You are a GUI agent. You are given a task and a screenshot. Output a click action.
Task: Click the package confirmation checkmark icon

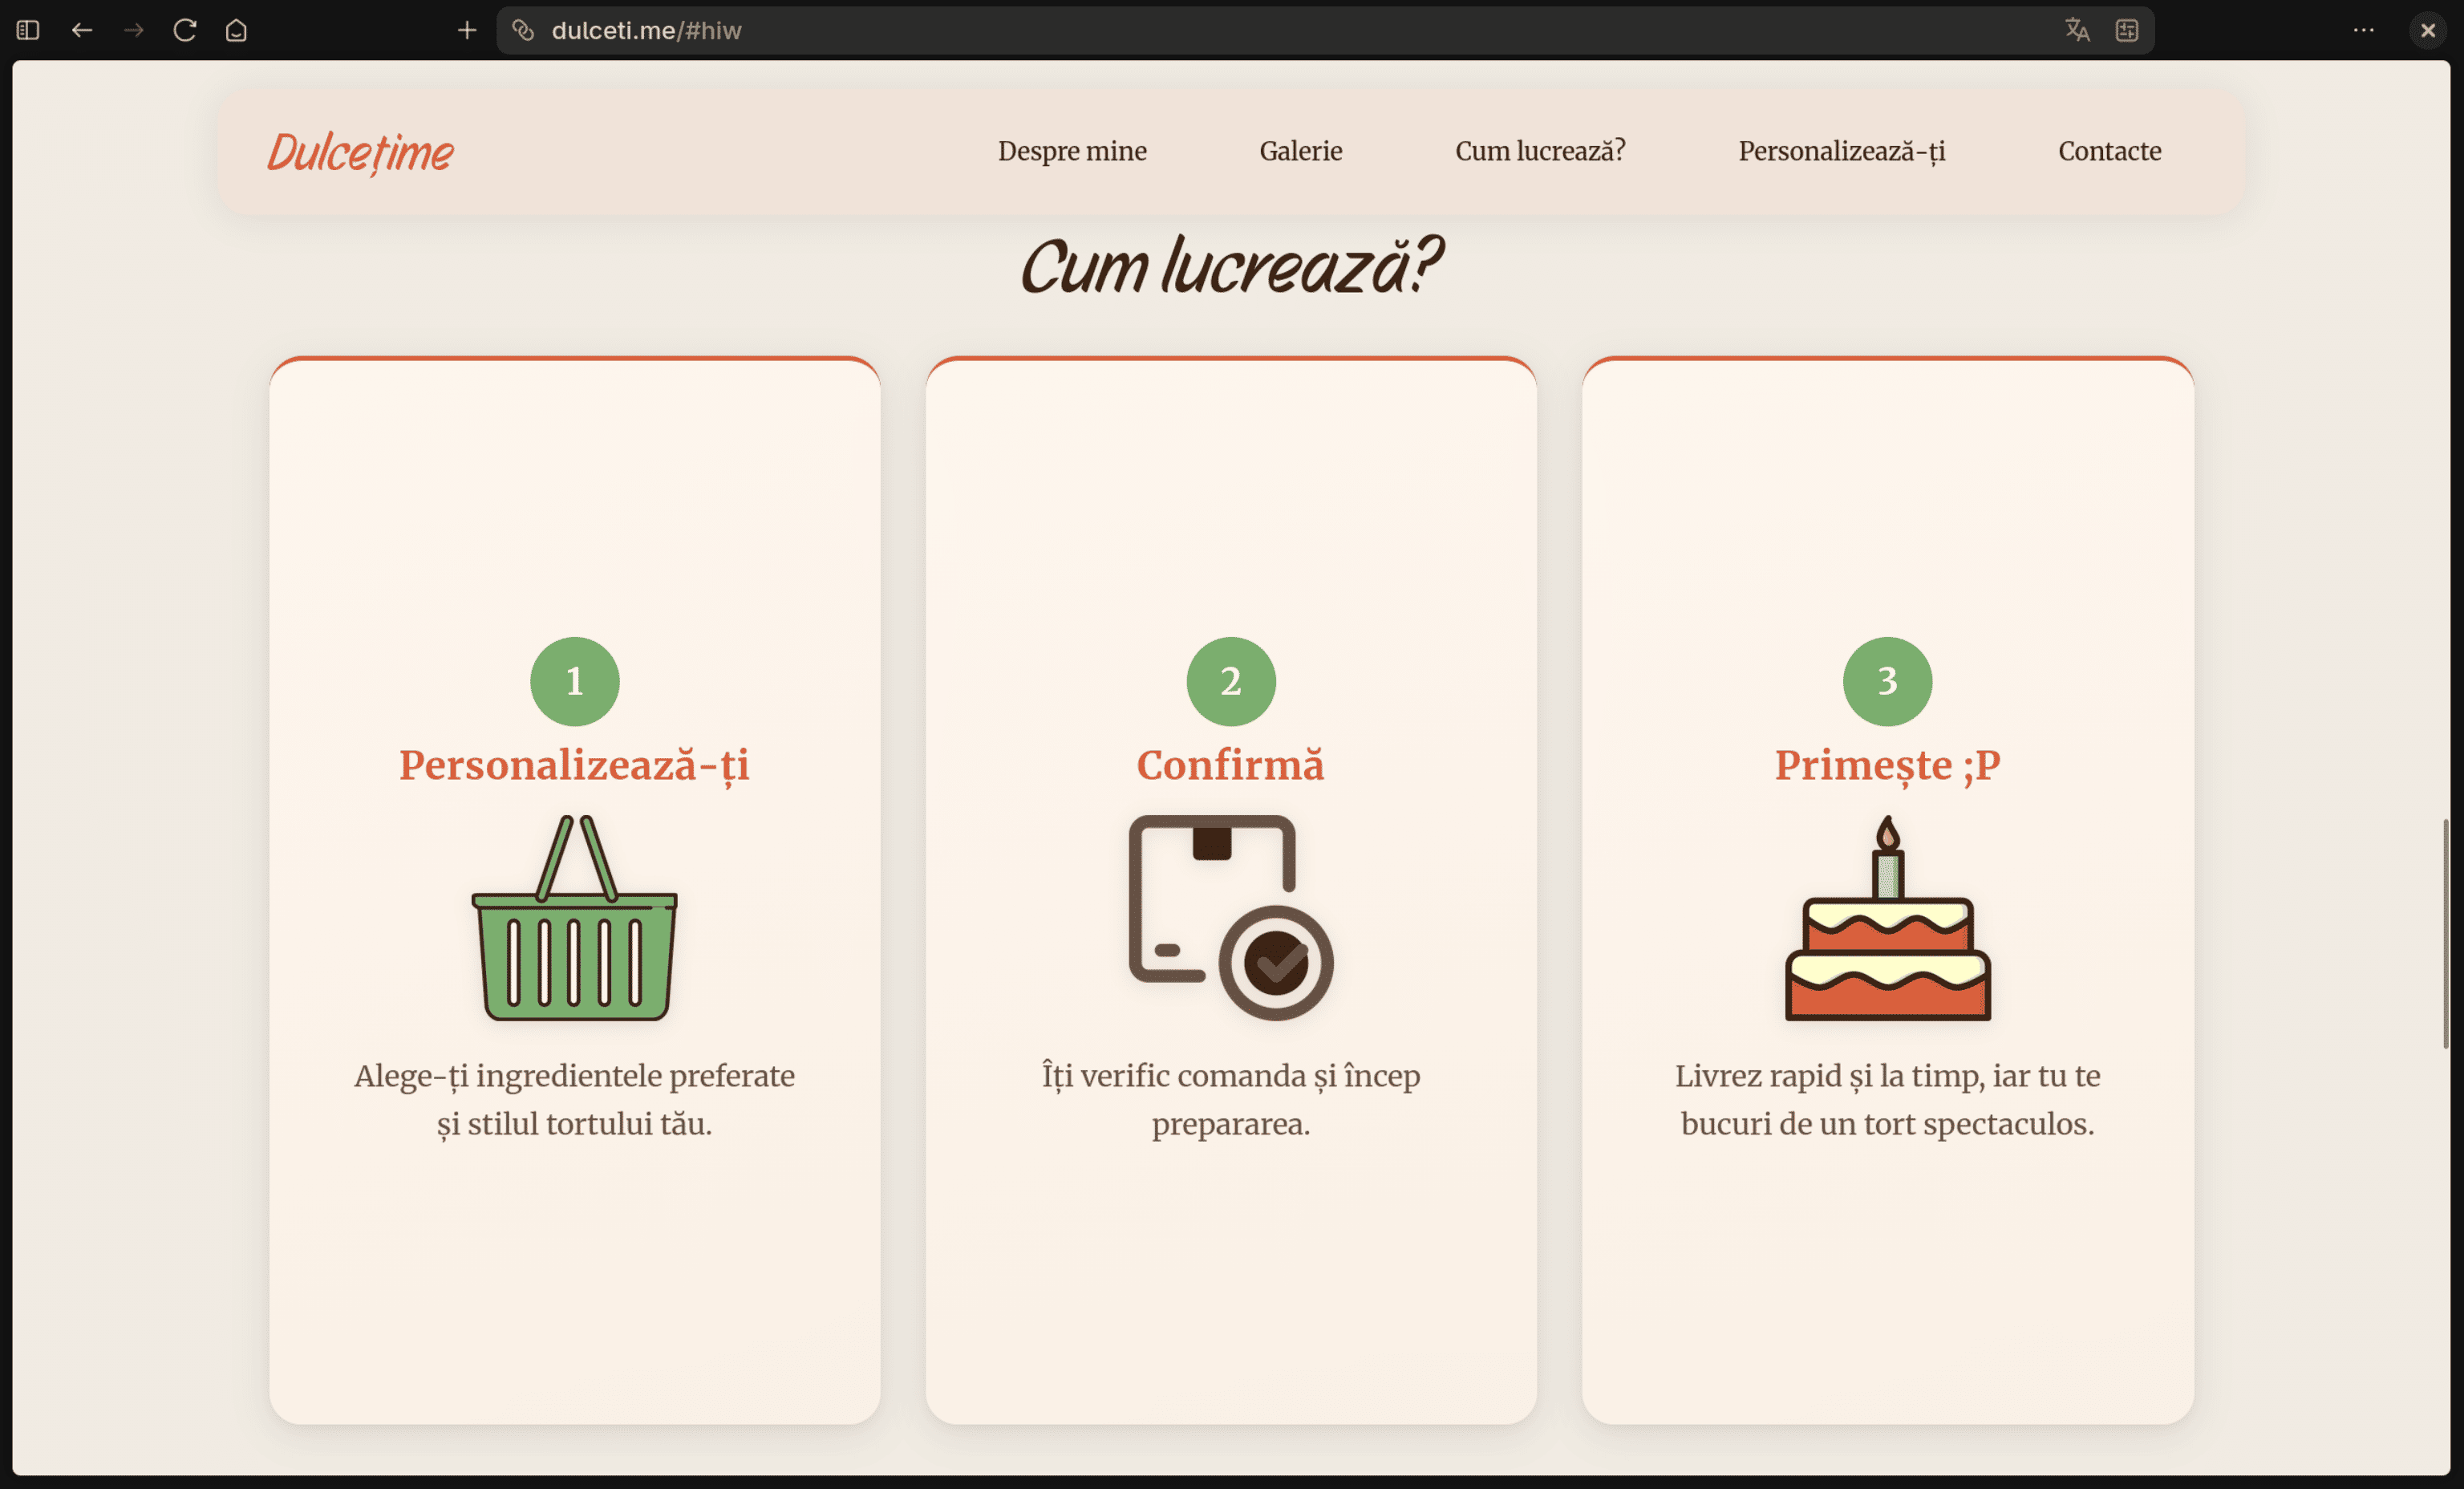[1230, 918]
